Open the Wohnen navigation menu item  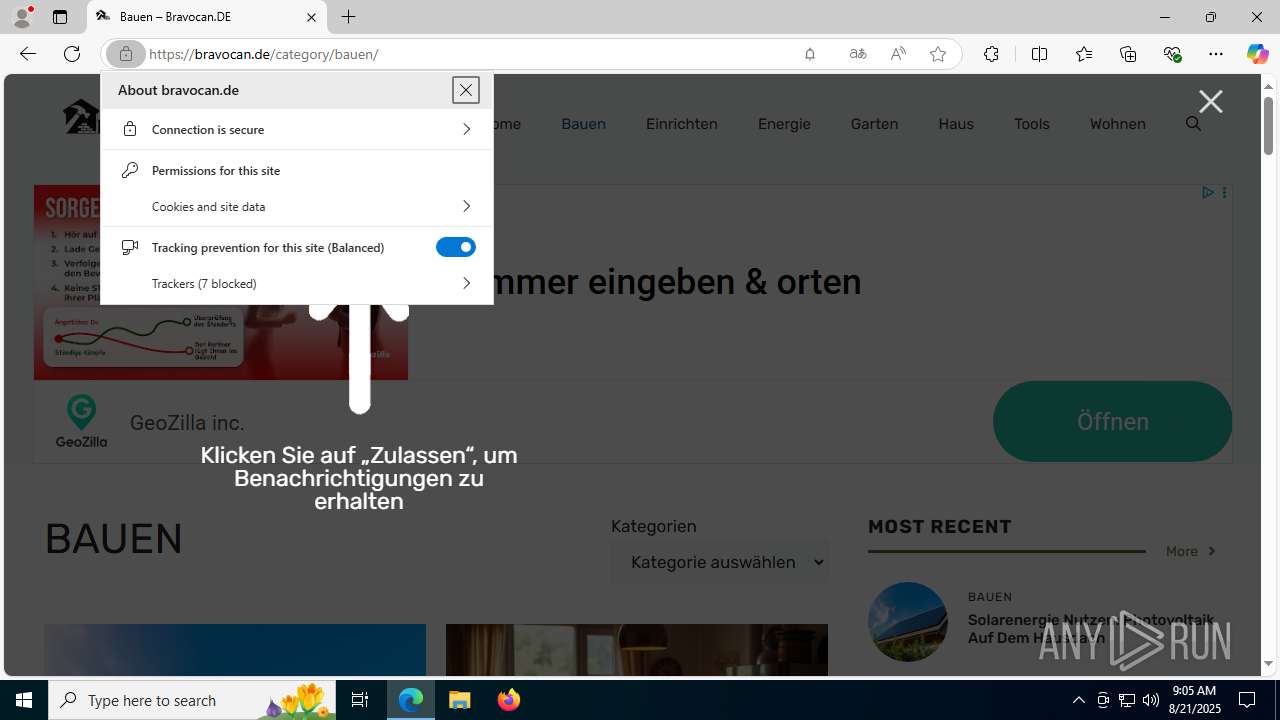coord(1118,124)
